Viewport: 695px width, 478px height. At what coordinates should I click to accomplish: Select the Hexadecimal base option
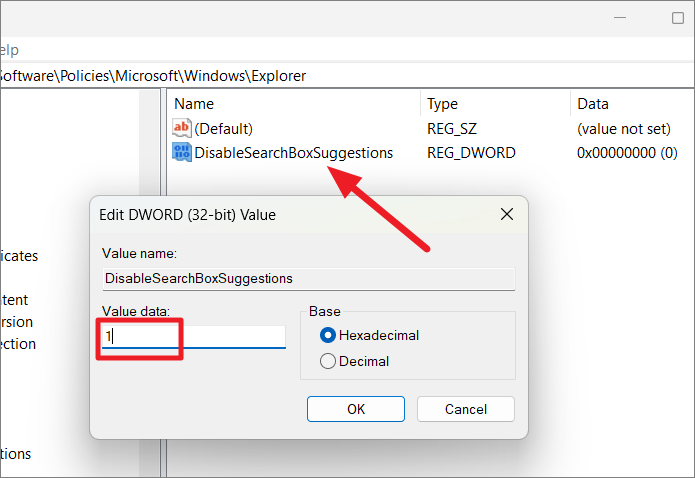point(369,335)
